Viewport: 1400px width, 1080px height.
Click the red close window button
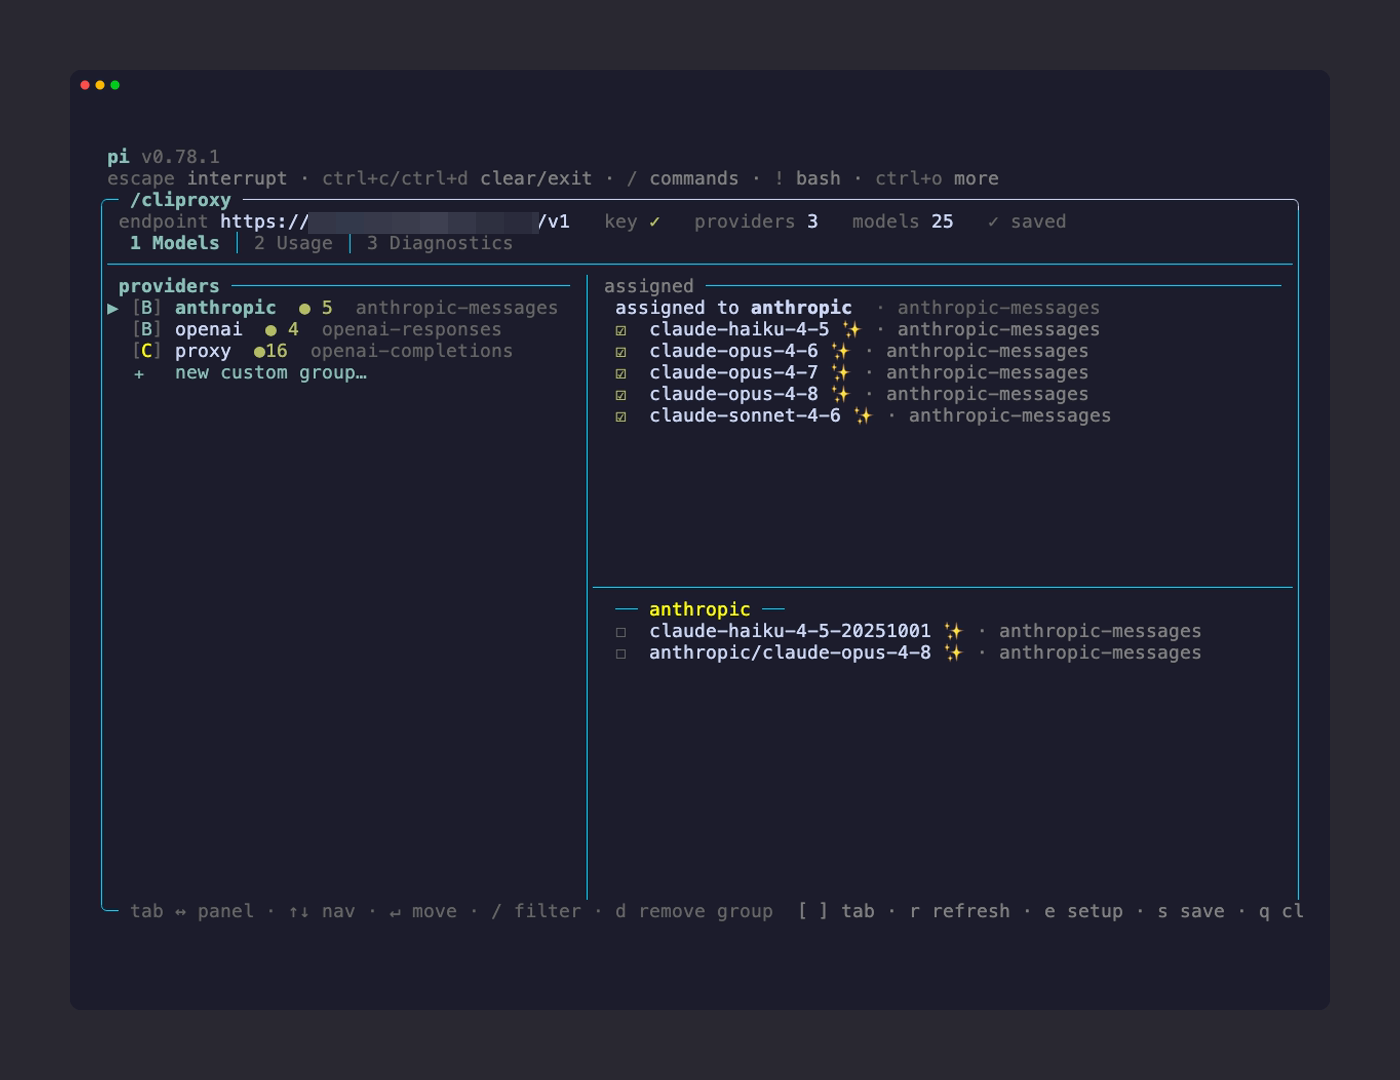click(x=85, y=85)
